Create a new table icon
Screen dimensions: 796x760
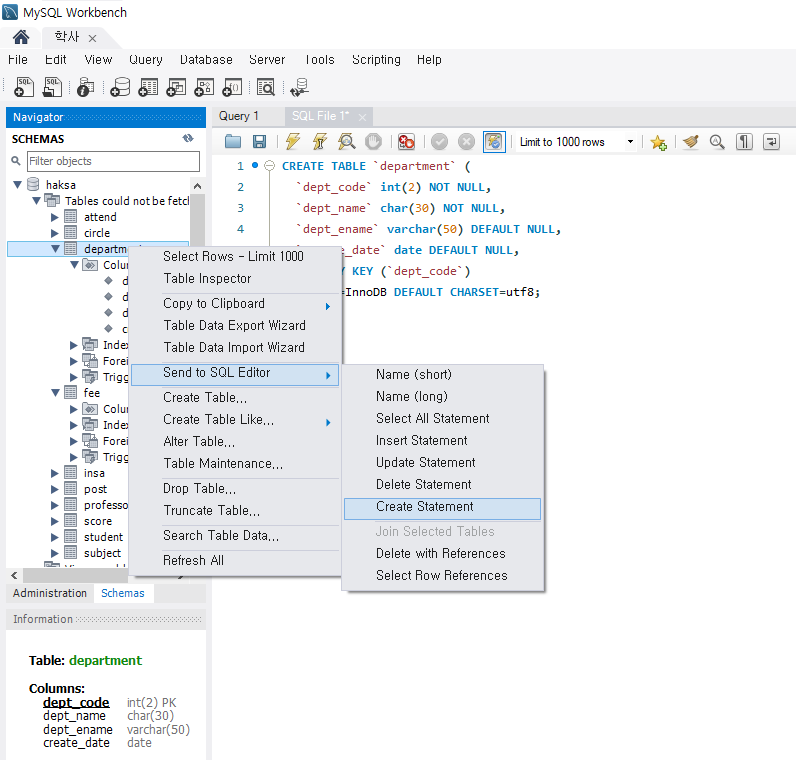[x=148, y=87]
